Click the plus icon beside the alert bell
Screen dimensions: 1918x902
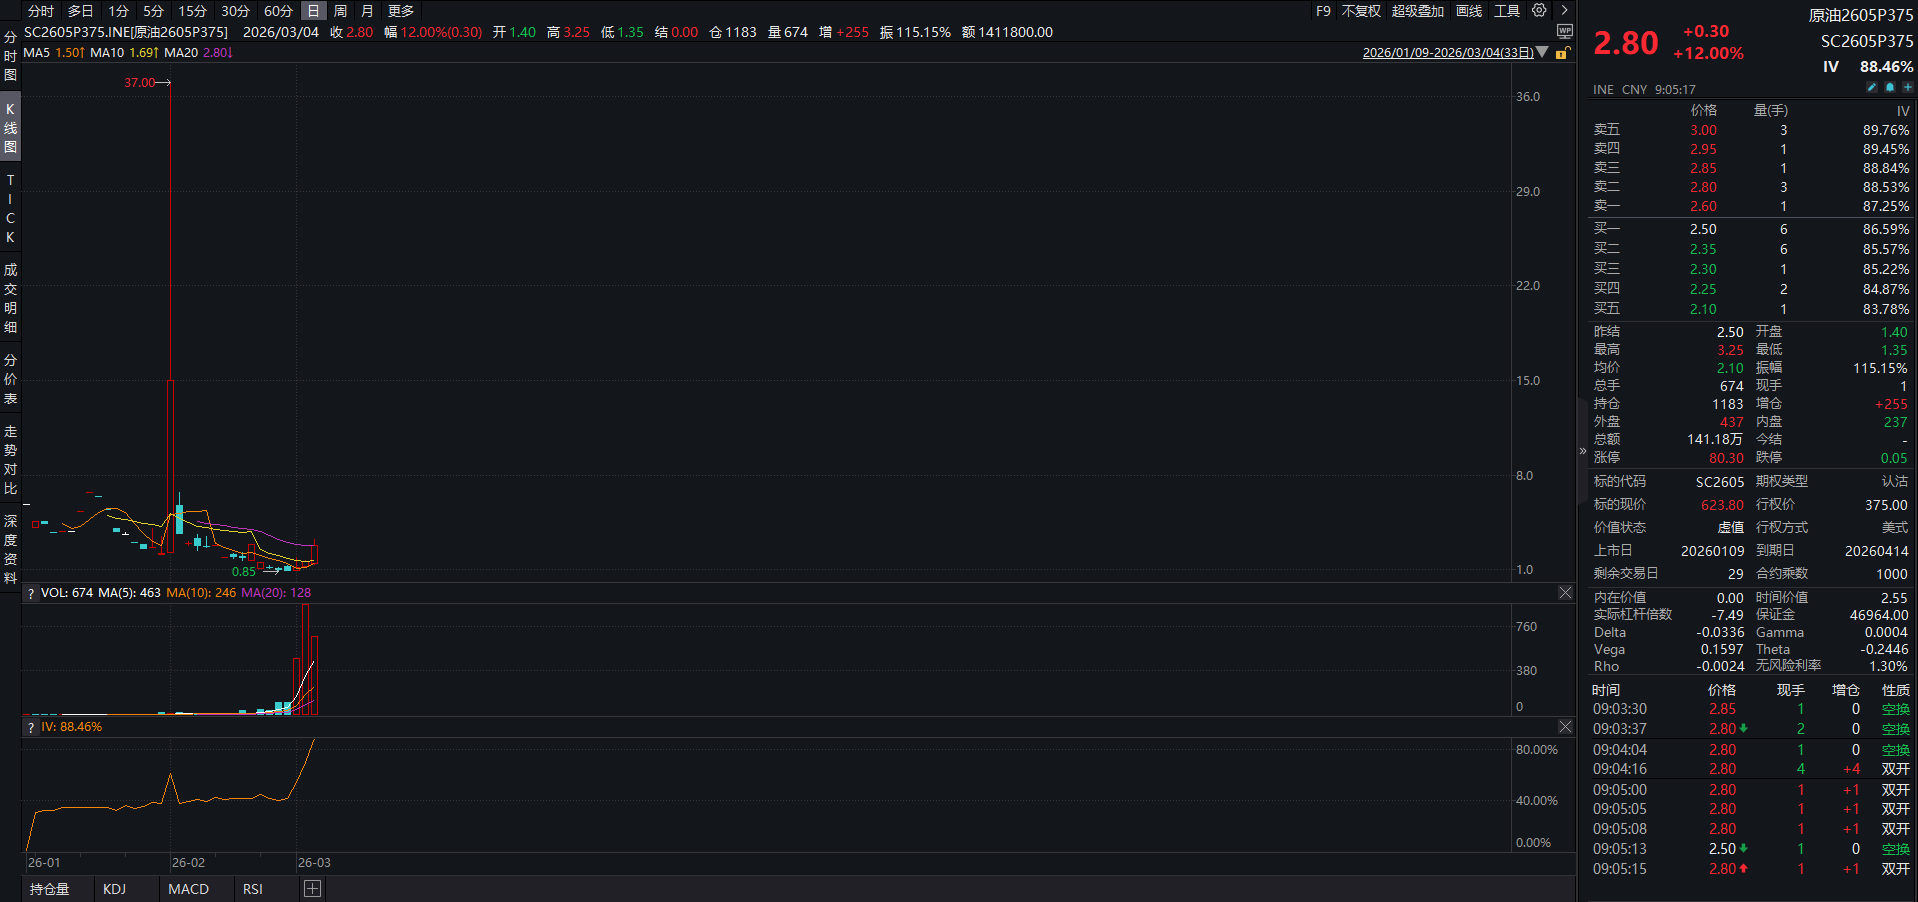[x=1907, y=88]
